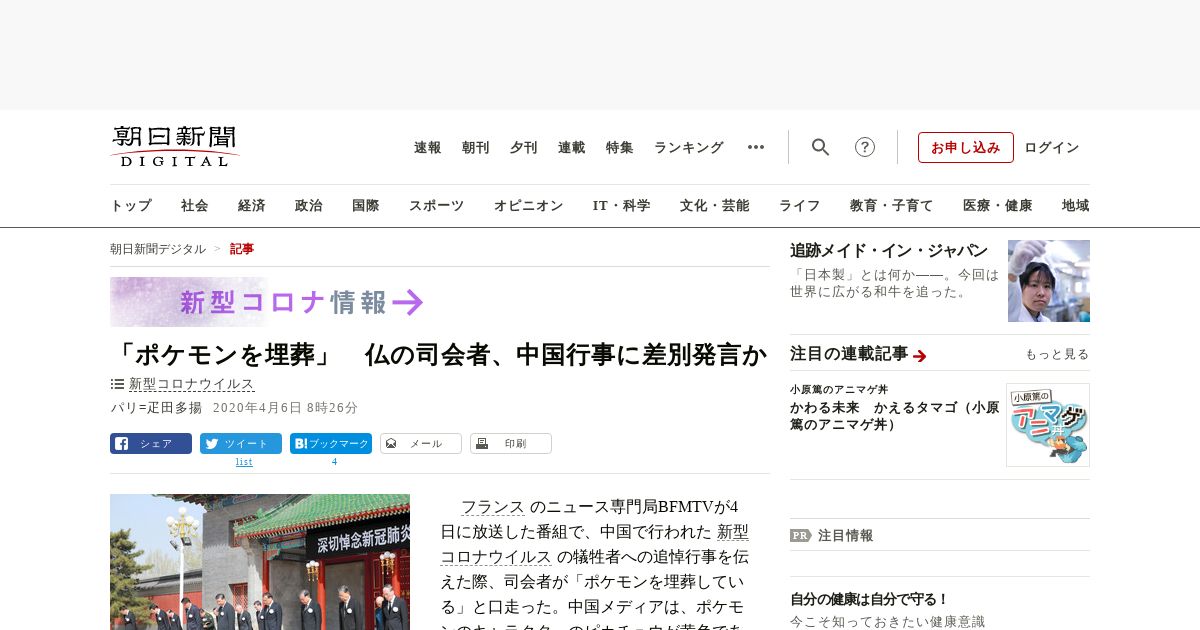
Task: Open 自分の健康は自分で守る！ link
Action: (869, 600)
